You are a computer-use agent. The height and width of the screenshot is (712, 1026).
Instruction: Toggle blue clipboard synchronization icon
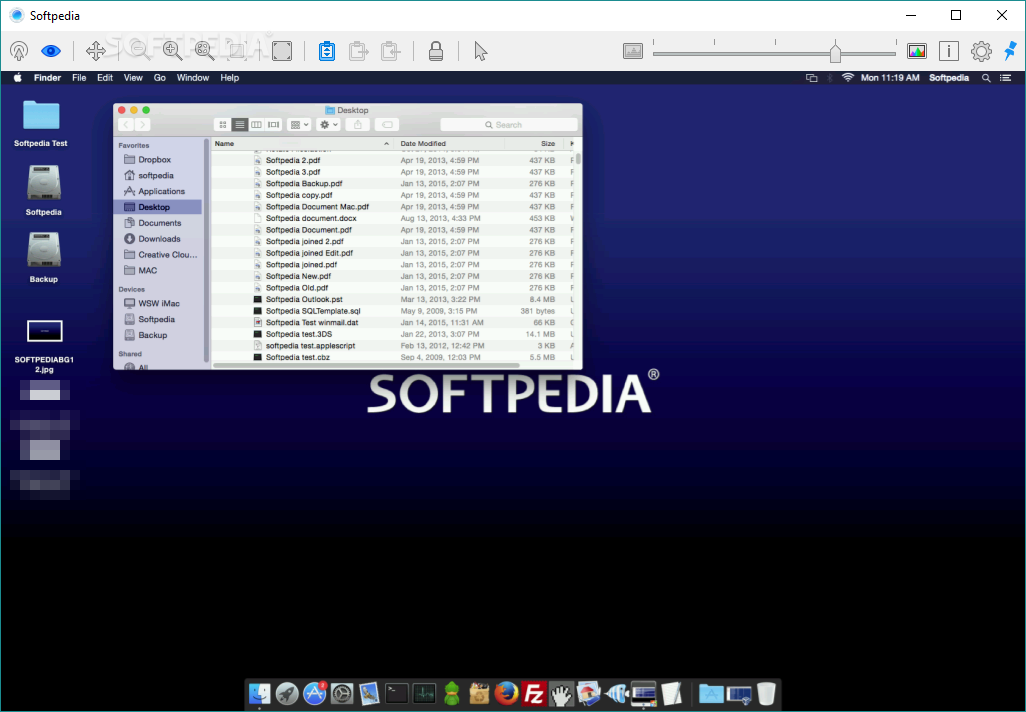point(327,51)
